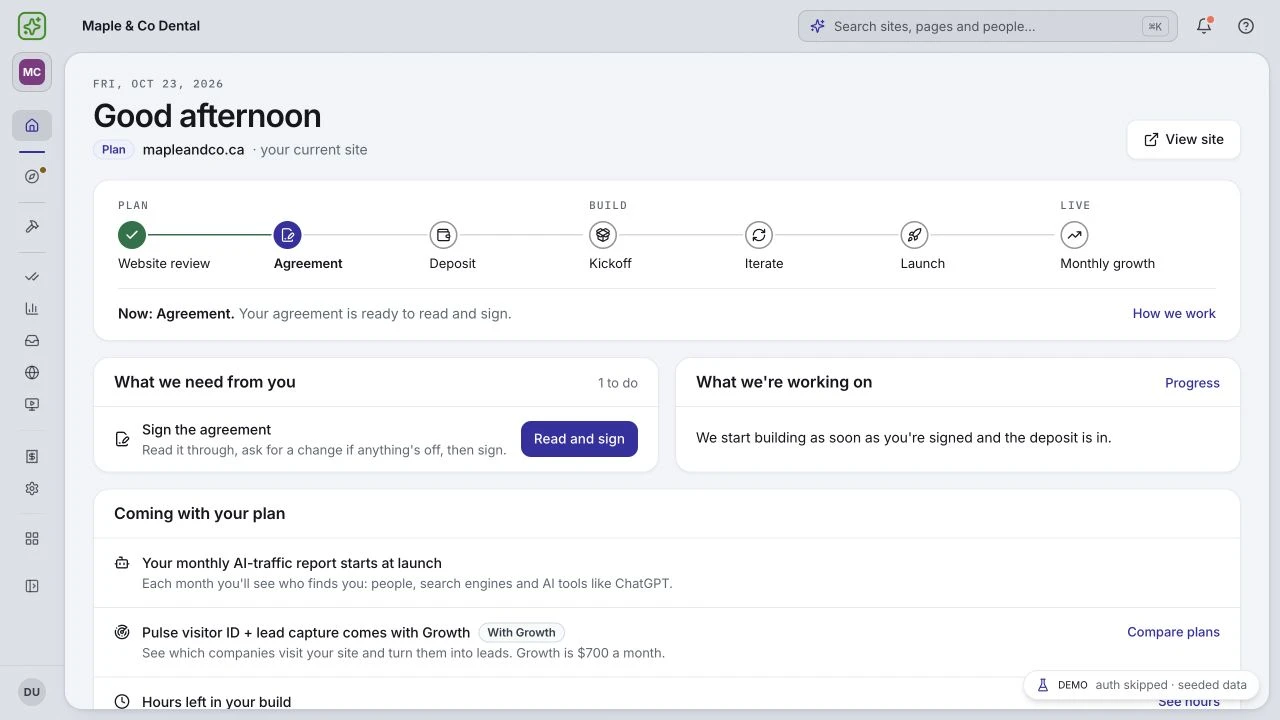Open the help question mark icon

[1246, 26]
